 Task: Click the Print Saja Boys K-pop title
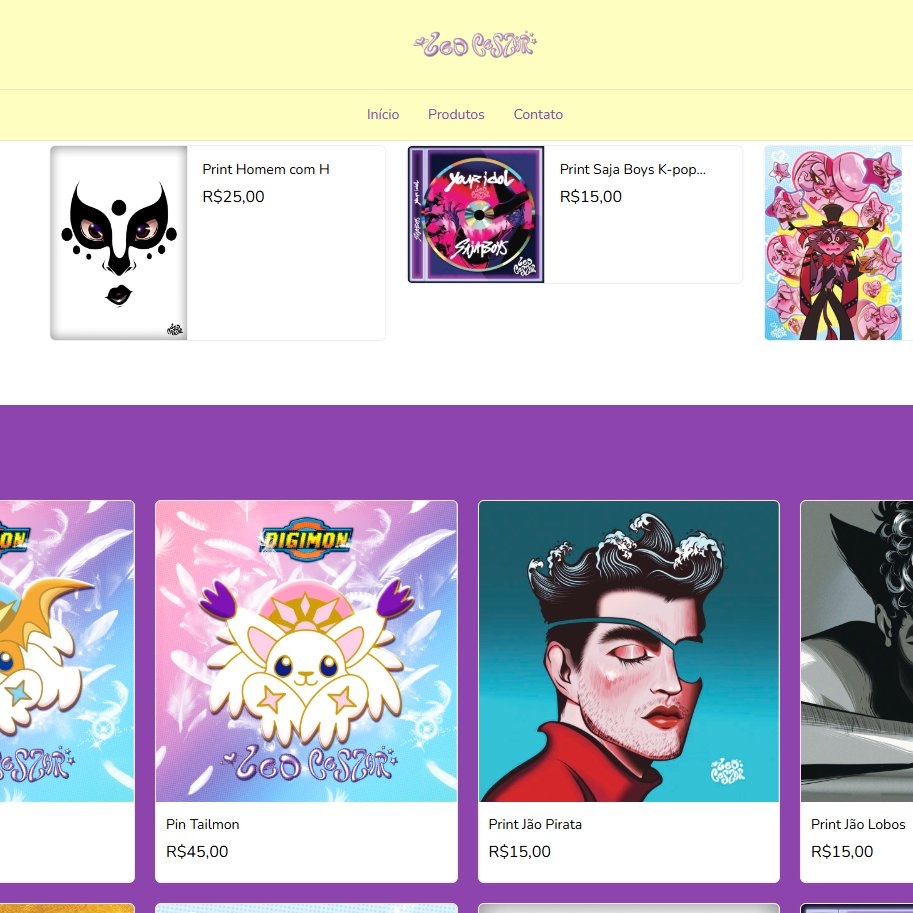(632, 169)
